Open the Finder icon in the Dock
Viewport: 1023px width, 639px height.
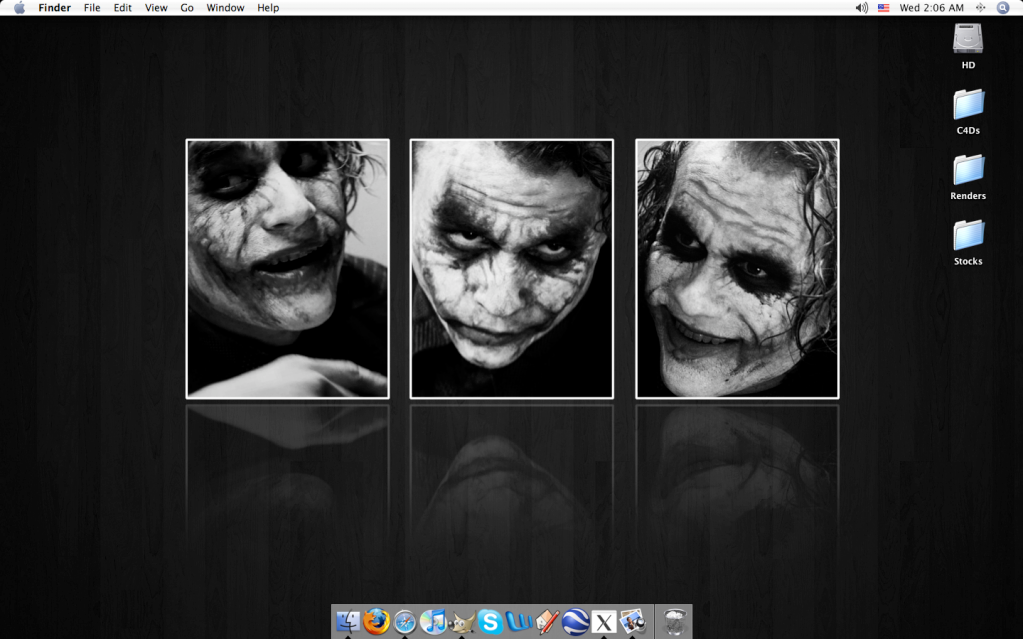tap(348, 621)
